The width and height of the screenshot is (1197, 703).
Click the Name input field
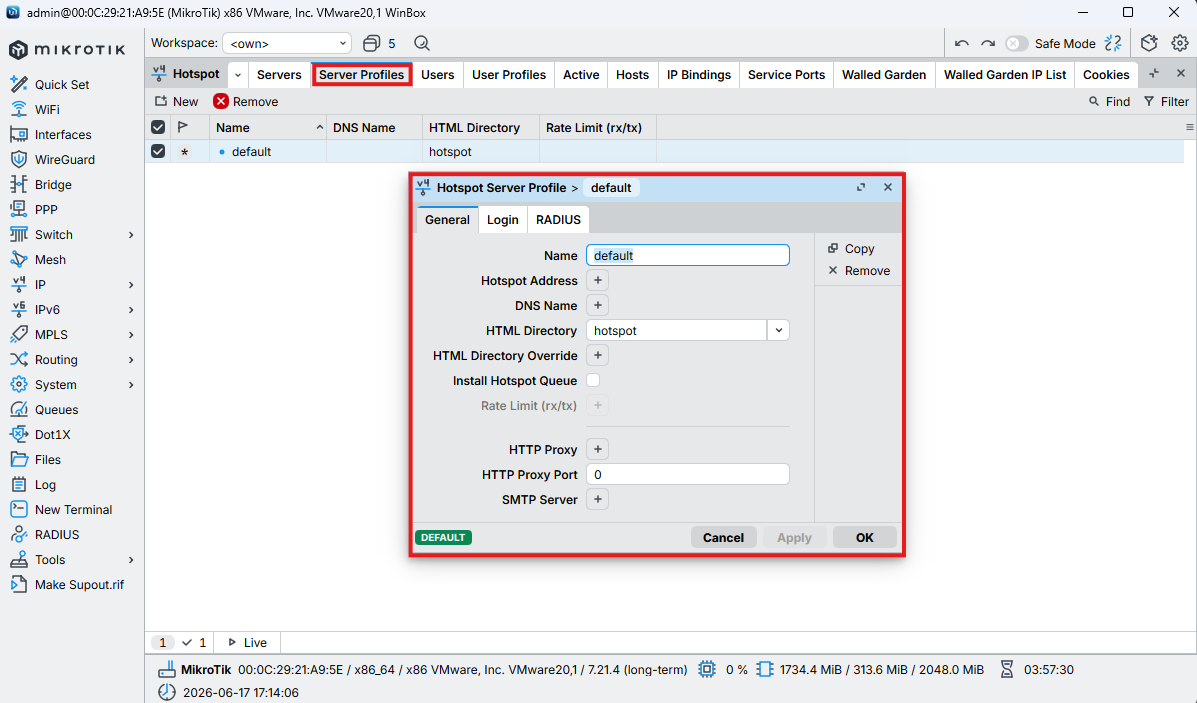pyautogui.click(x=688, y=255)
